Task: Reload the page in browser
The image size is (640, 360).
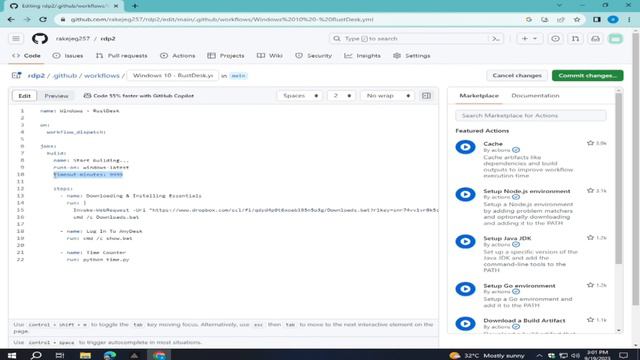Action: (43, 19)
